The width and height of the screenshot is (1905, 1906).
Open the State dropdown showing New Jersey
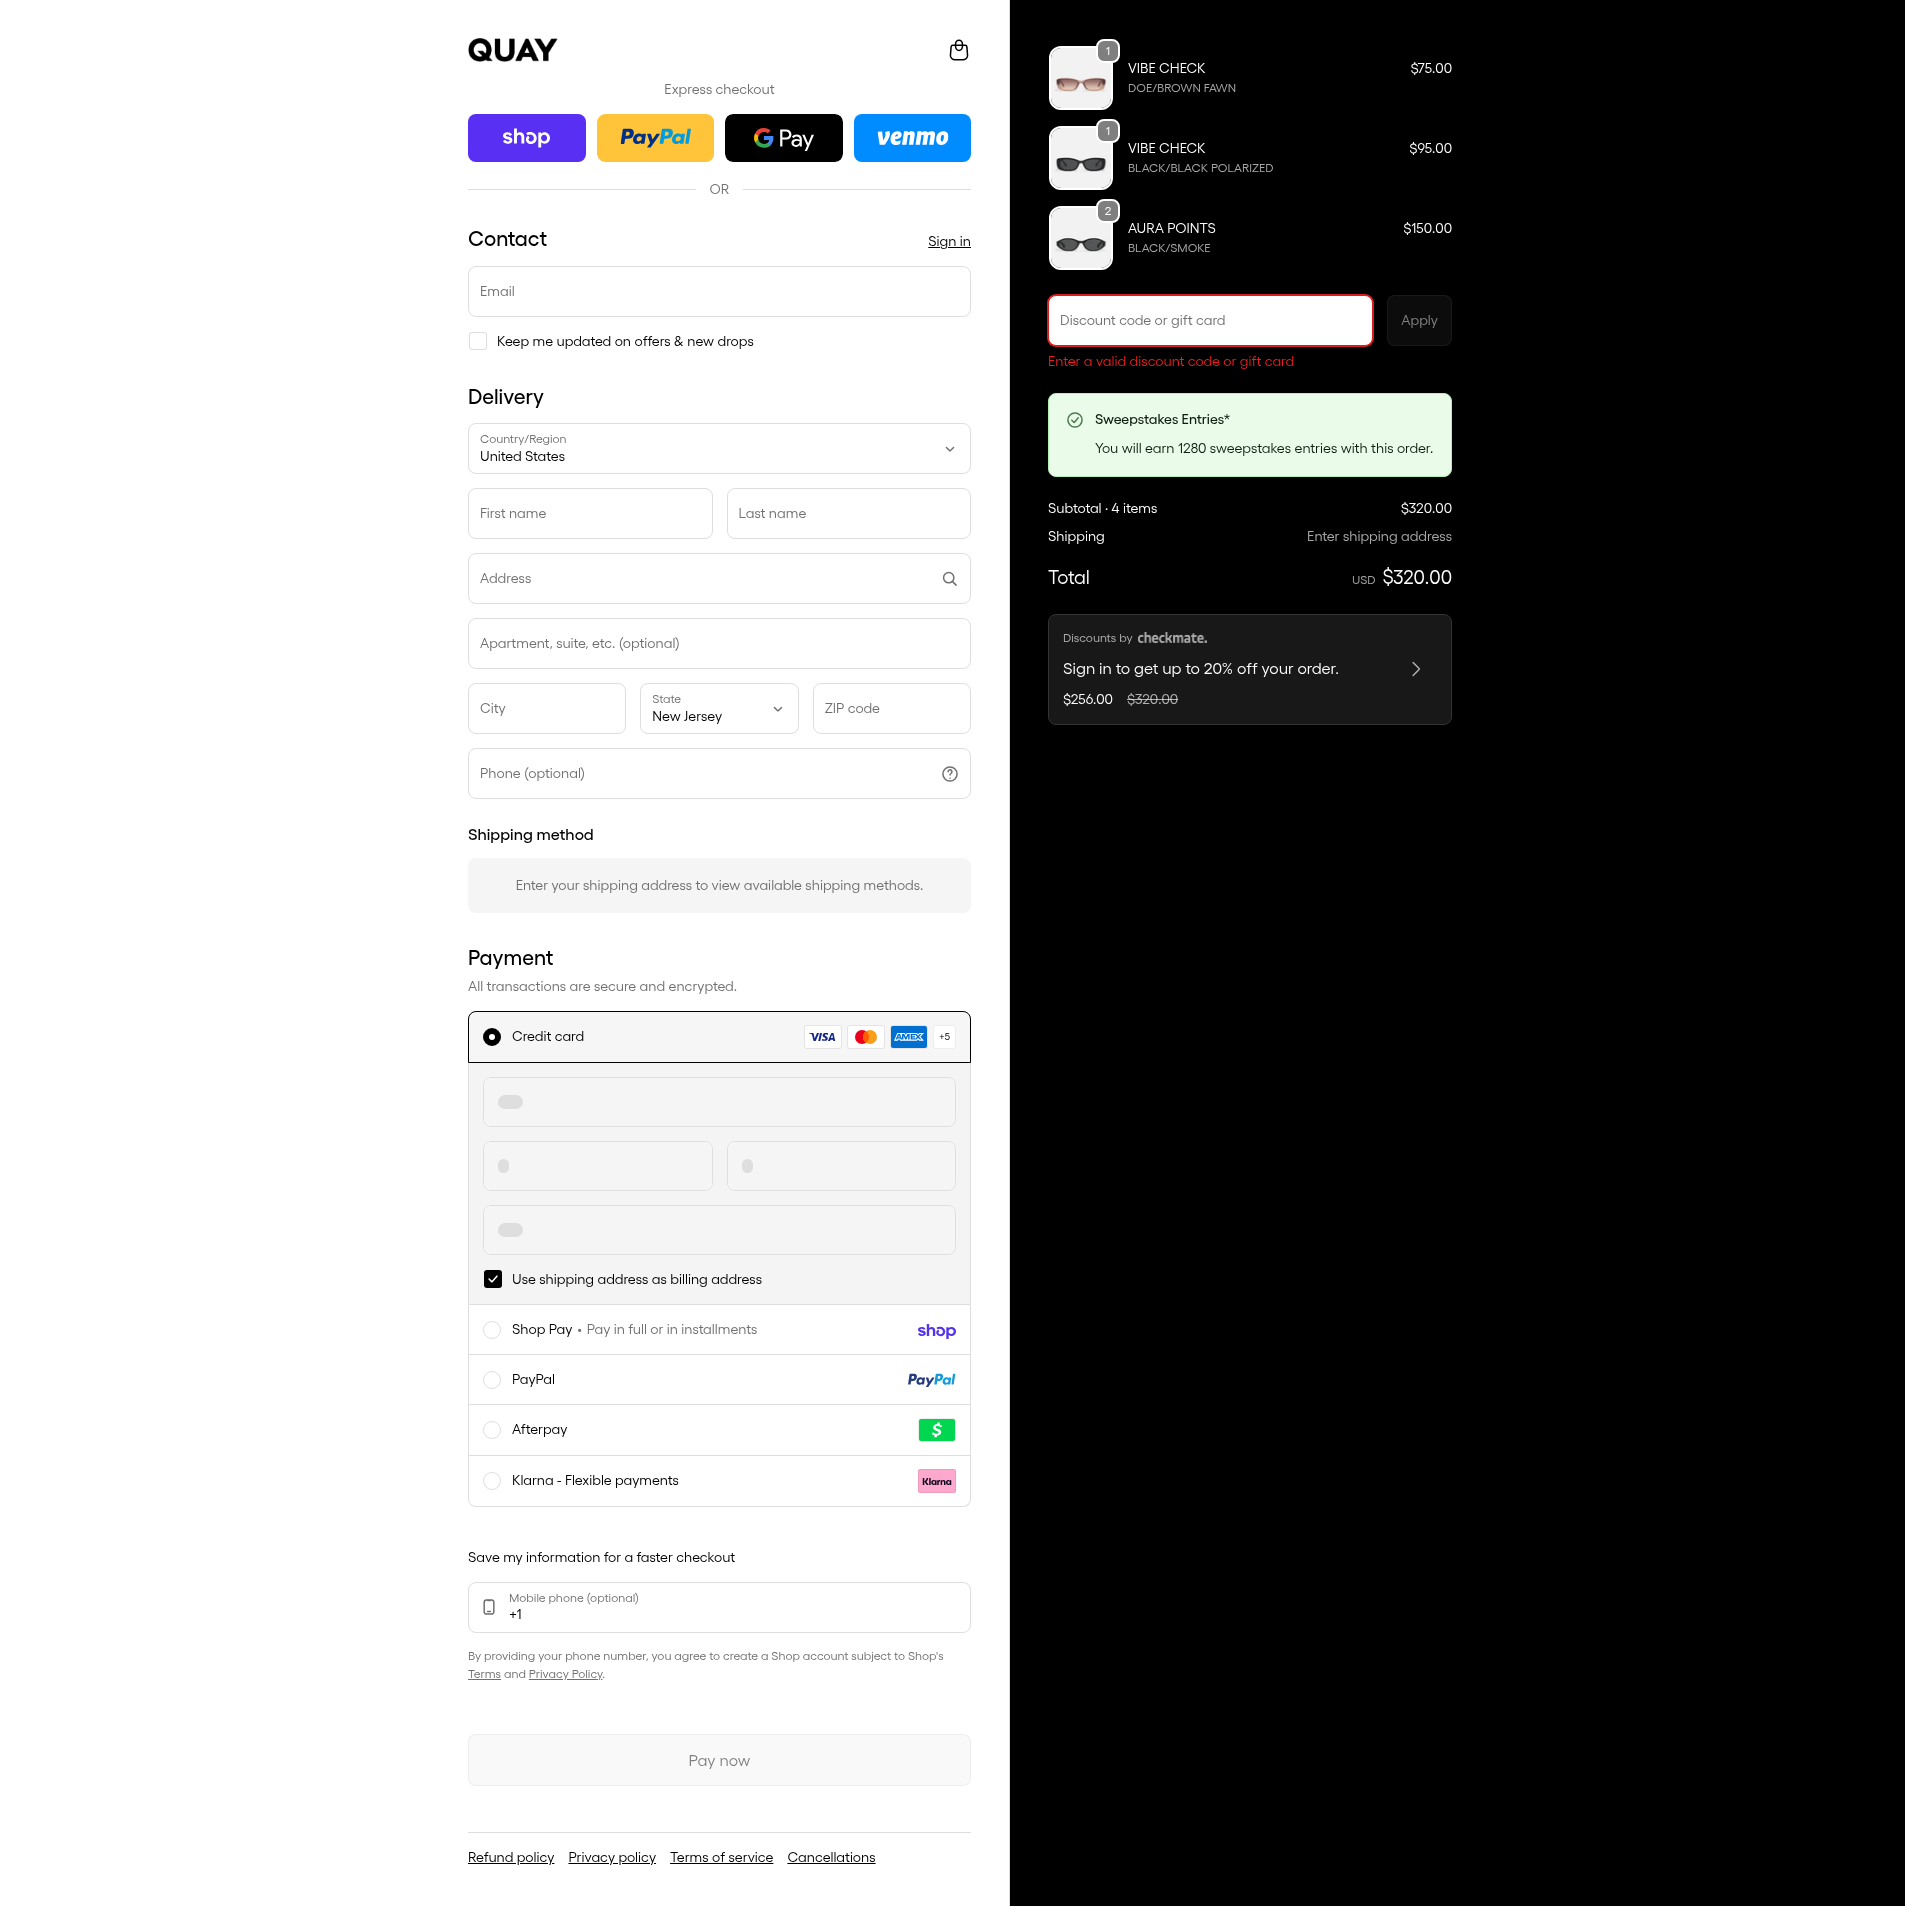pos(719,709)
